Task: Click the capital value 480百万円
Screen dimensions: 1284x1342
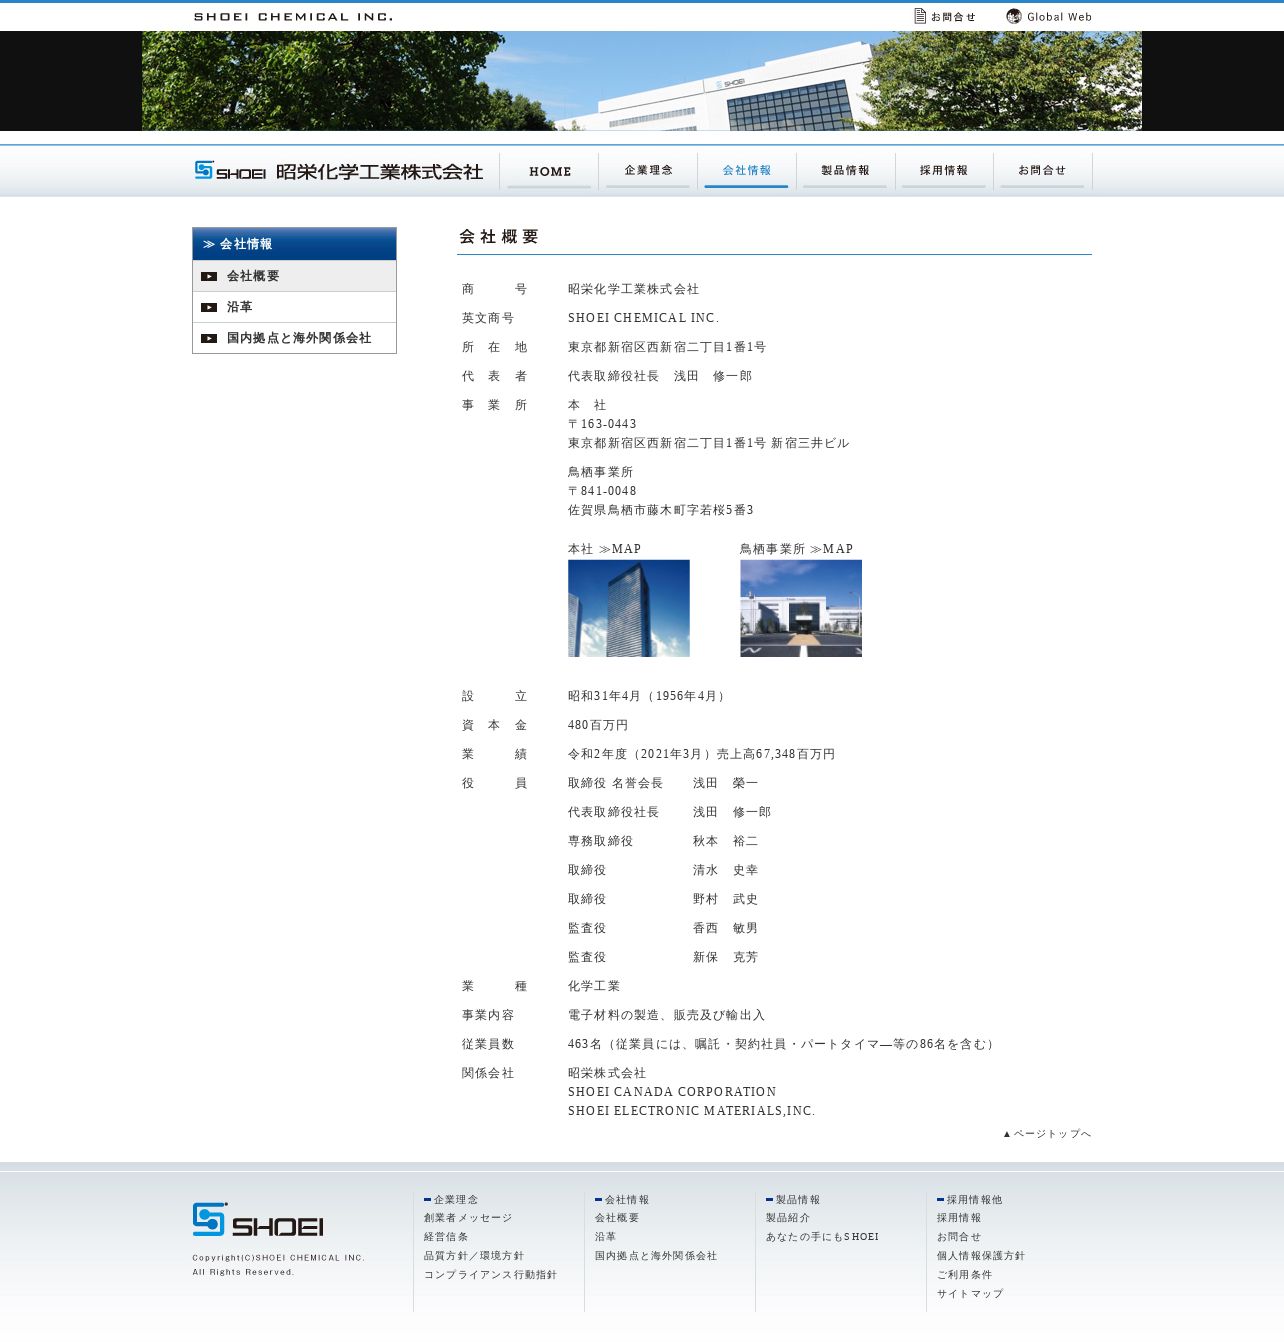Action: tap(598, 725)
